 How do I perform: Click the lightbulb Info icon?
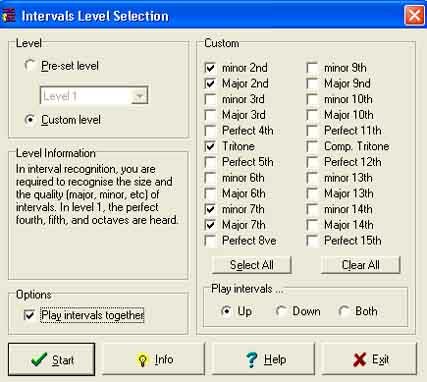[142, 360]
